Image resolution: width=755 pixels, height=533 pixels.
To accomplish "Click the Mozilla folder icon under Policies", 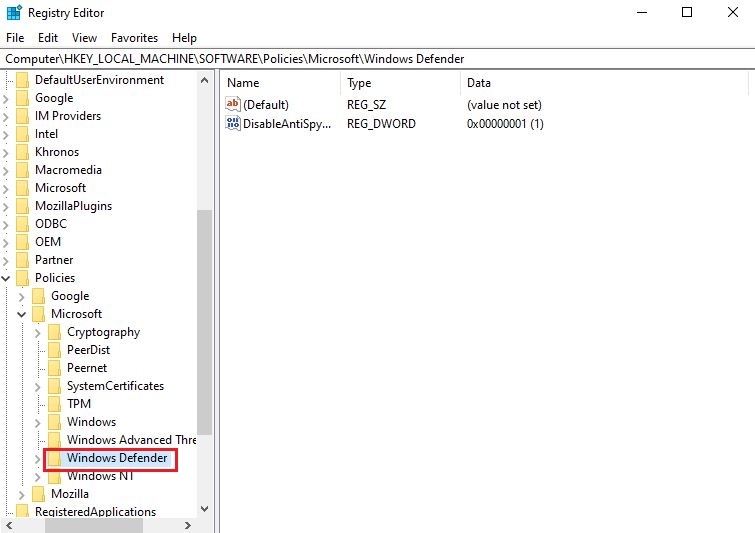I will coord(39,494).
